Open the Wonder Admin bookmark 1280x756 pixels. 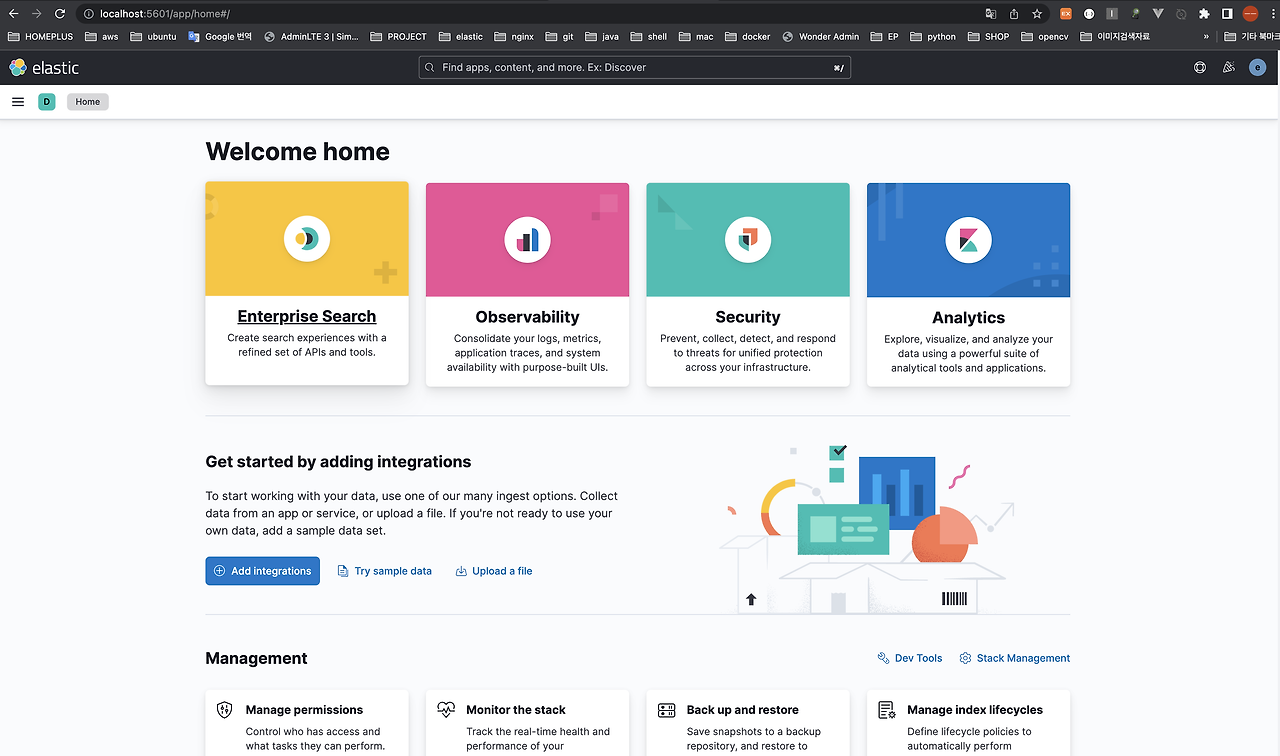821,37
